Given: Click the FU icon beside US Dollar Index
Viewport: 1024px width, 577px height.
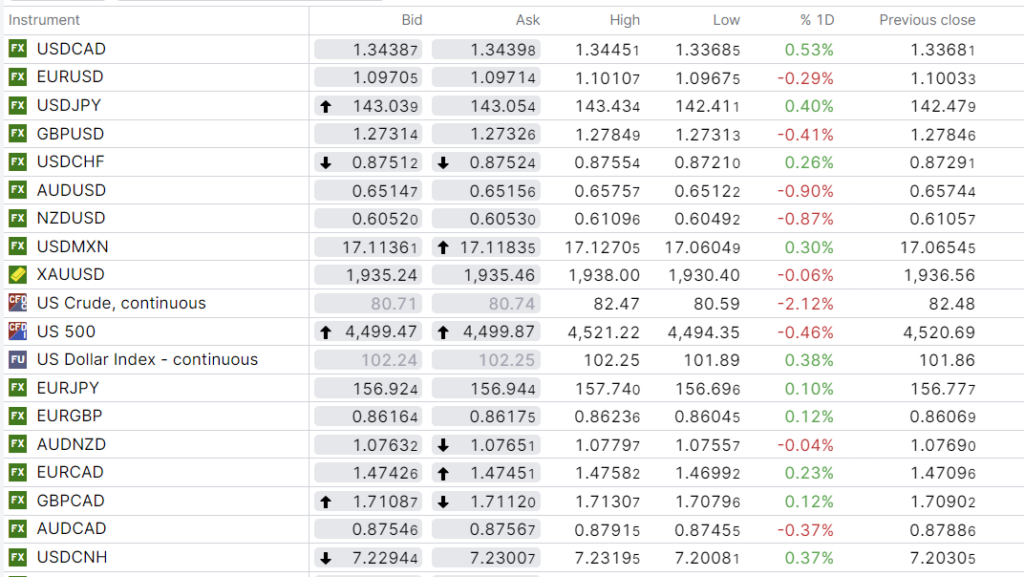Looking at the screenshot, I should click(x=17, y=360).
